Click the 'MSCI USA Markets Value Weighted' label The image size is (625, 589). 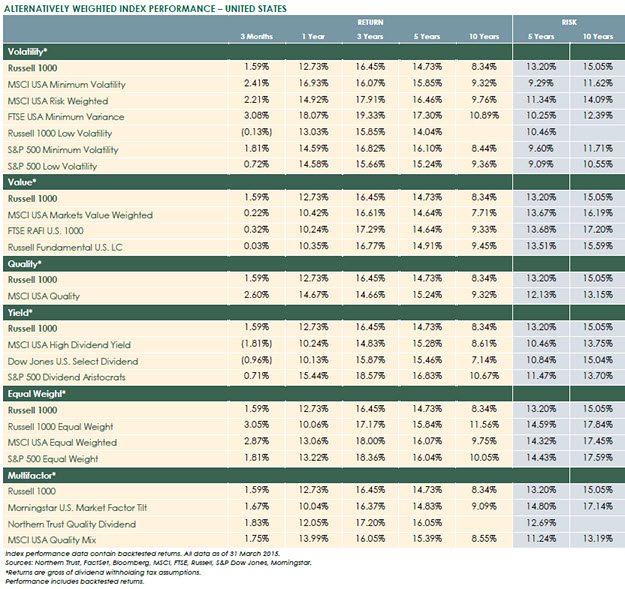pos(80,215)
